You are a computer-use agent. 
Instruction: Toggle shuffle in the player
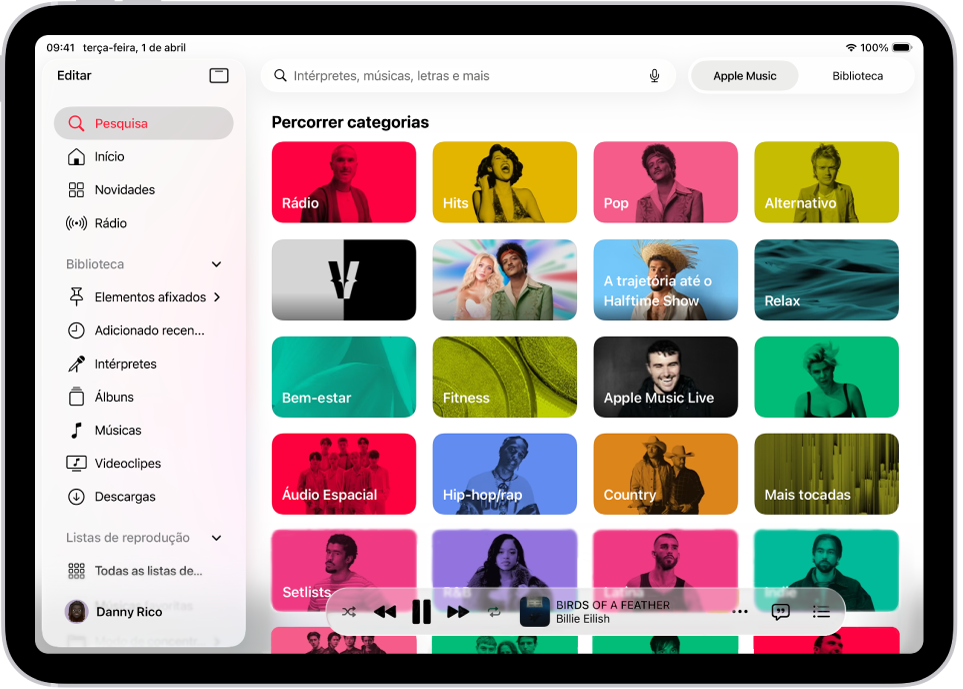(349, 612)
